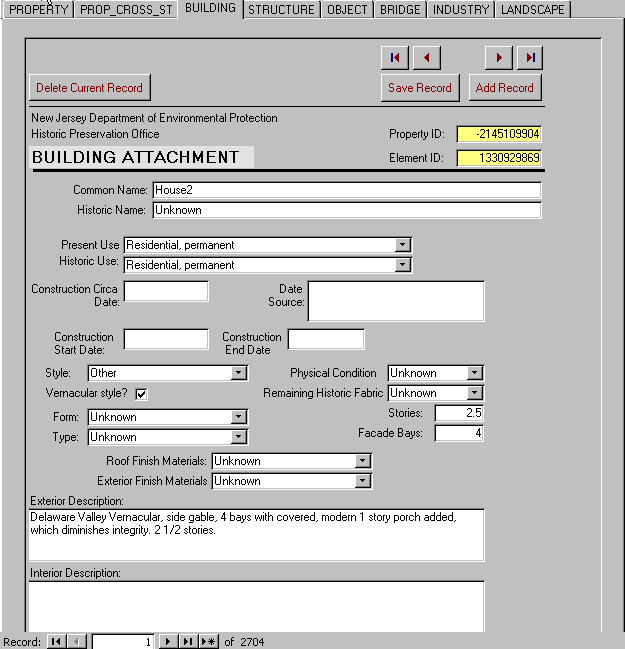Open the BRIDGE tab
The width and height of the screenshot is (625, 649).
pyautogui.click(x=400, y=10)
